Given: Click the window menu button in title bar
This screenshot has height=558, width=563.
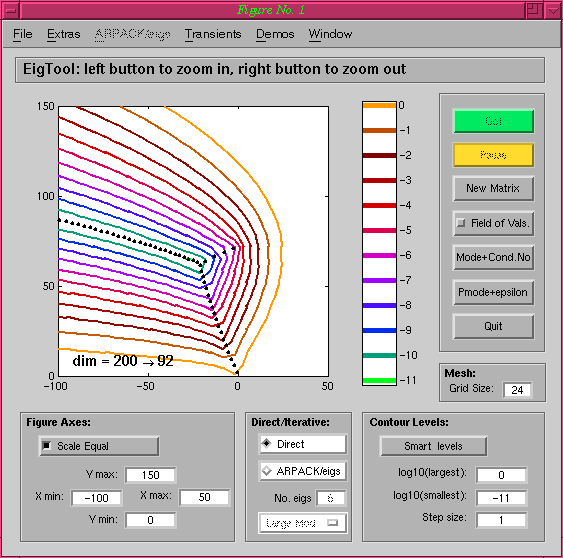Looking at the screenshot, I should click(x=11, y=10).
